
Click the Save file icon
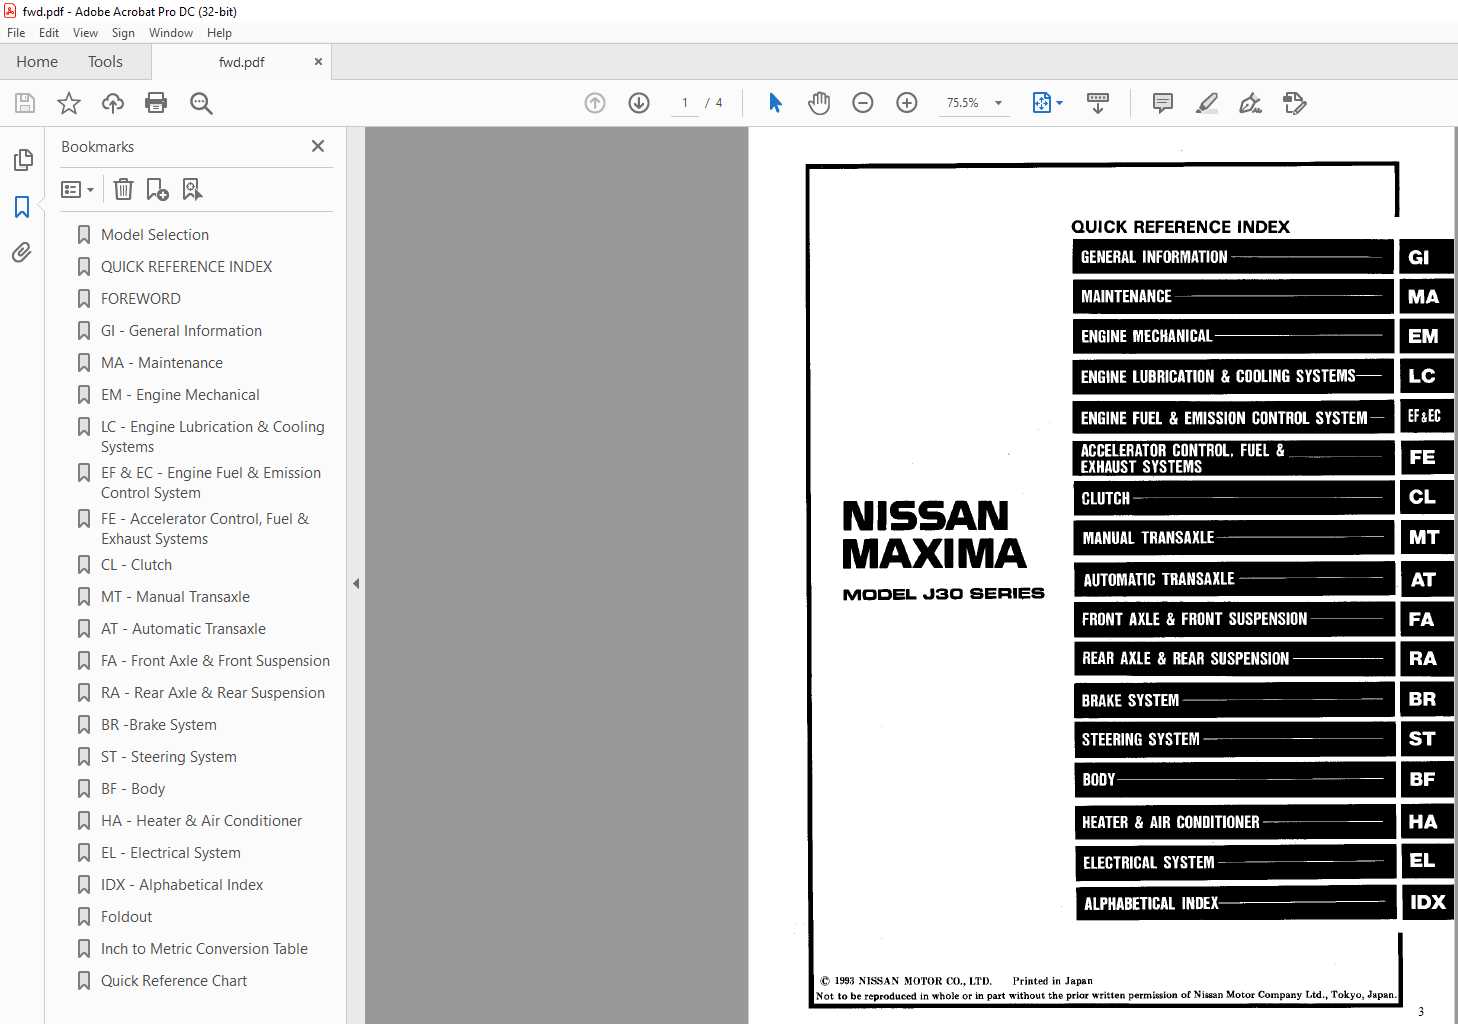pyautogui.click(x=25, y=103)
